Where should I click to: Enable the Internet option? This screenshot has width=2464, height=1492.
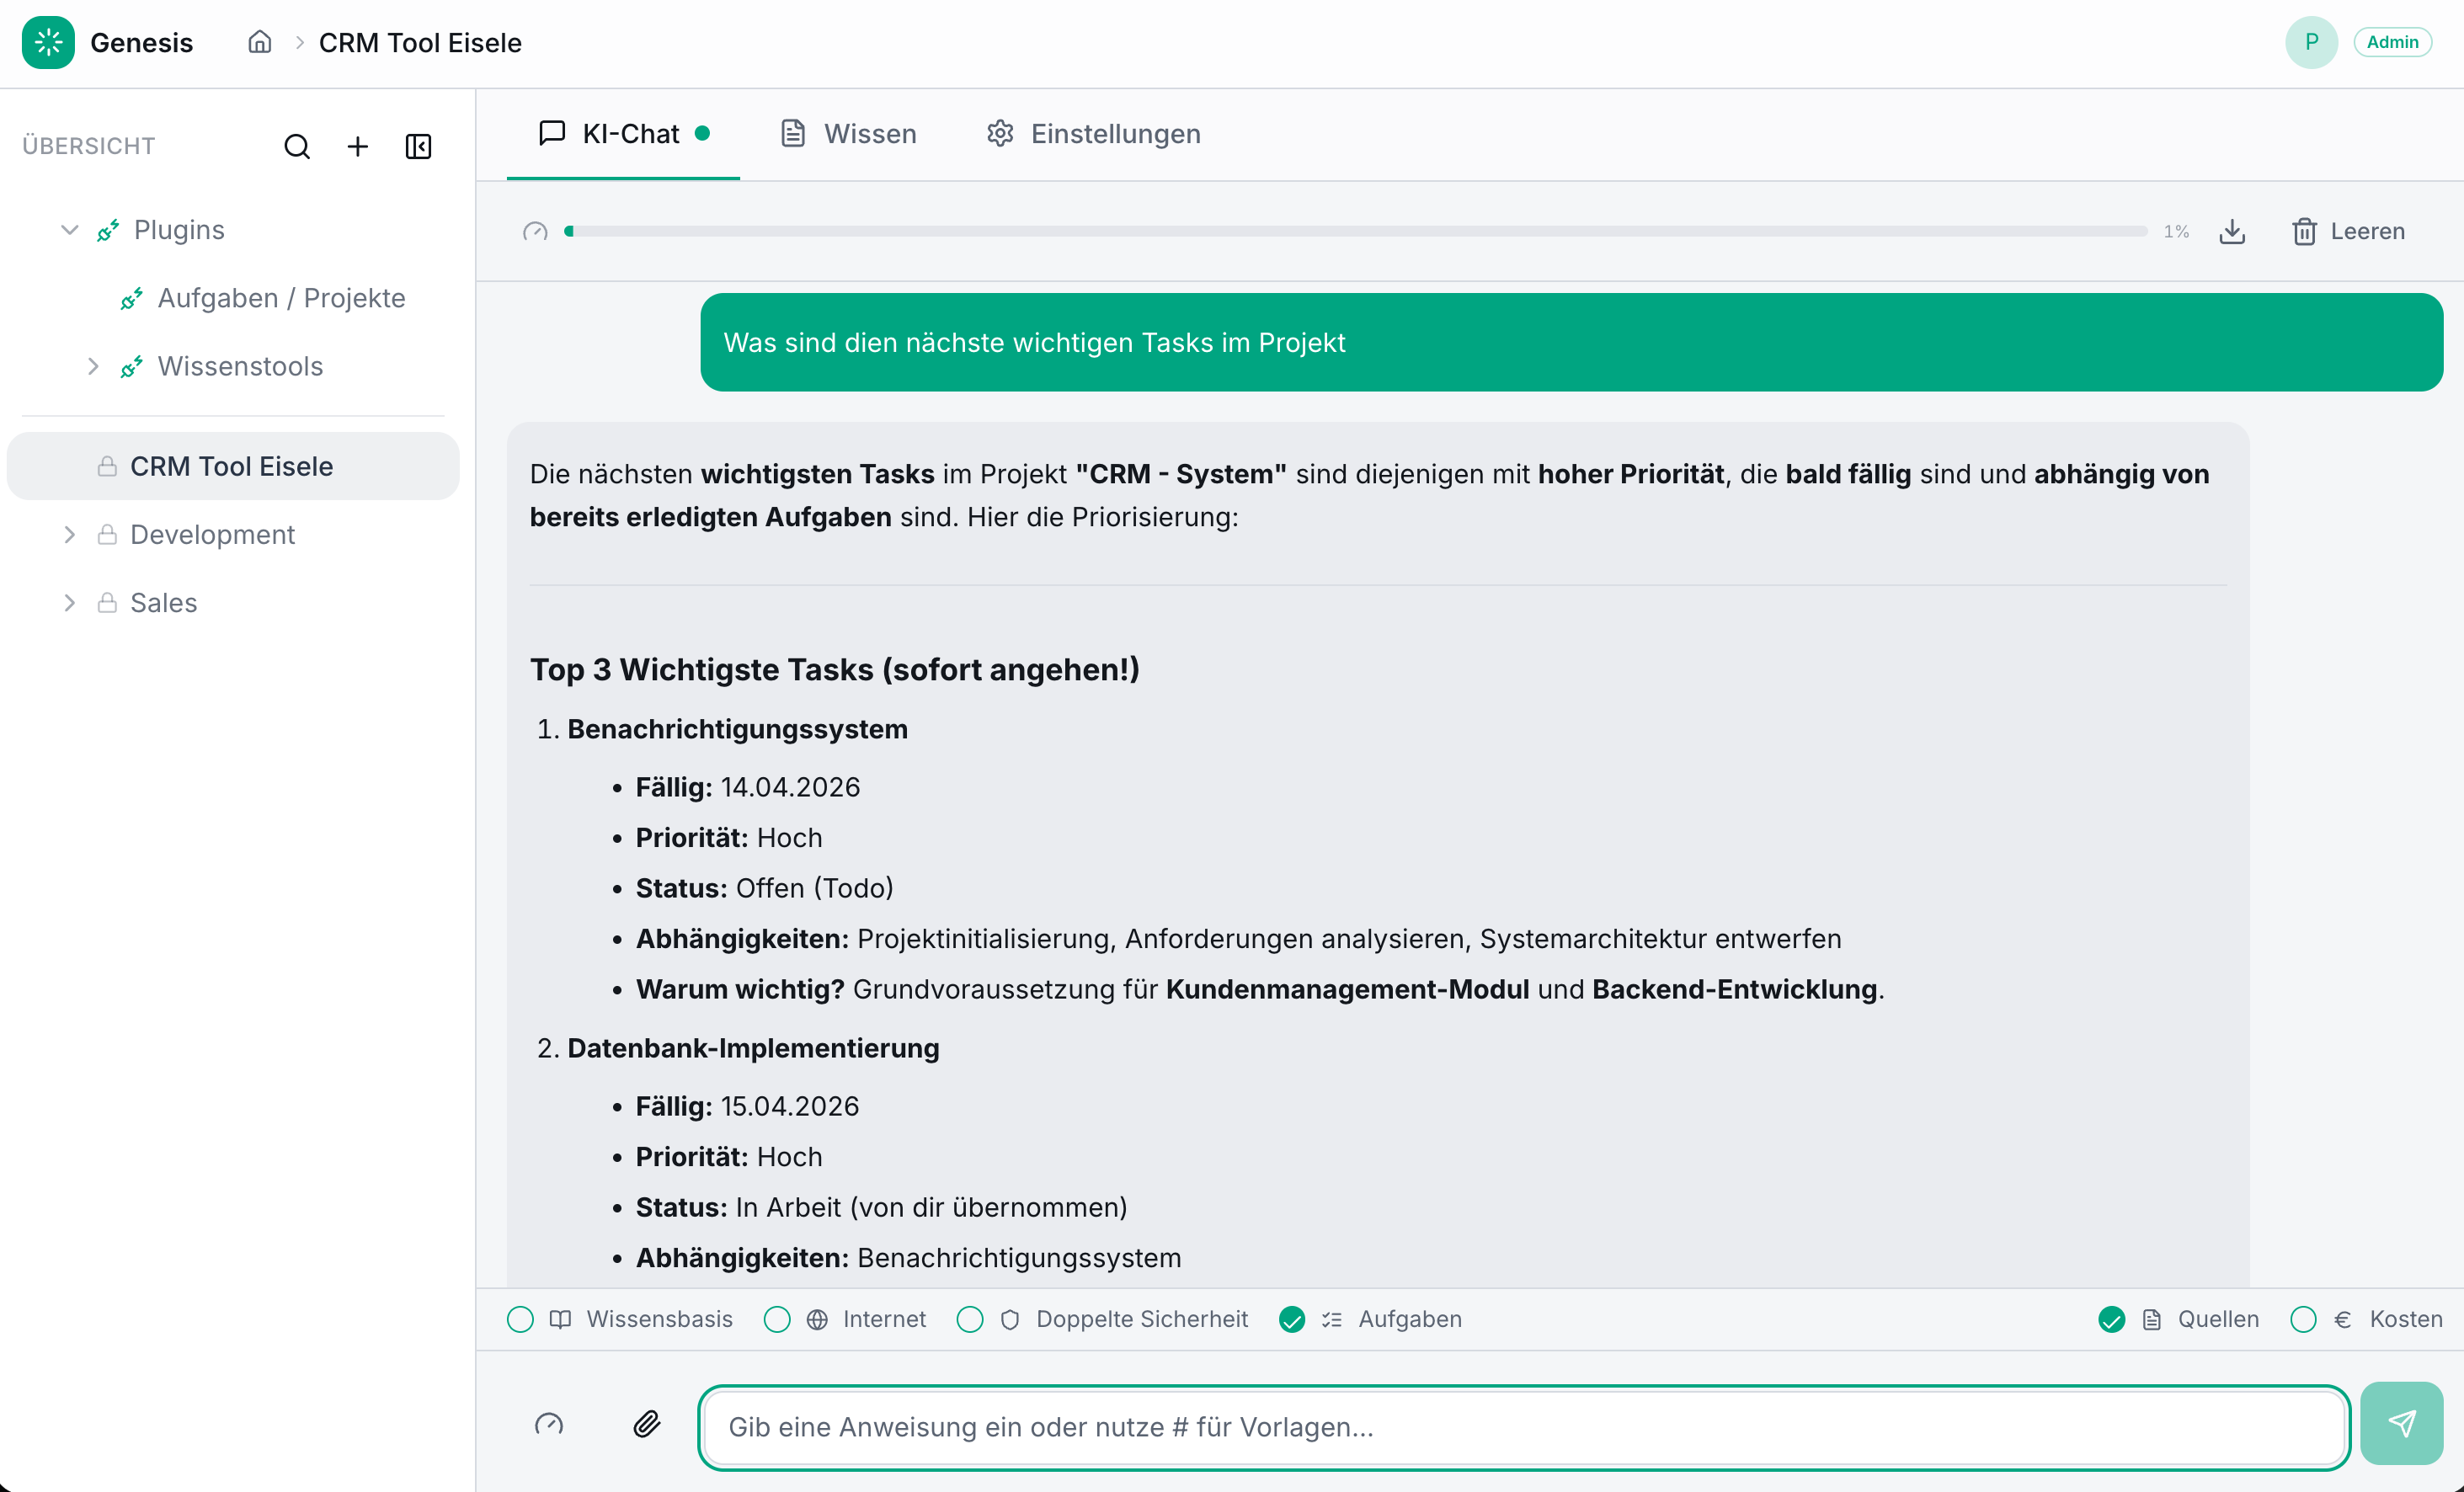[777, 1320]
